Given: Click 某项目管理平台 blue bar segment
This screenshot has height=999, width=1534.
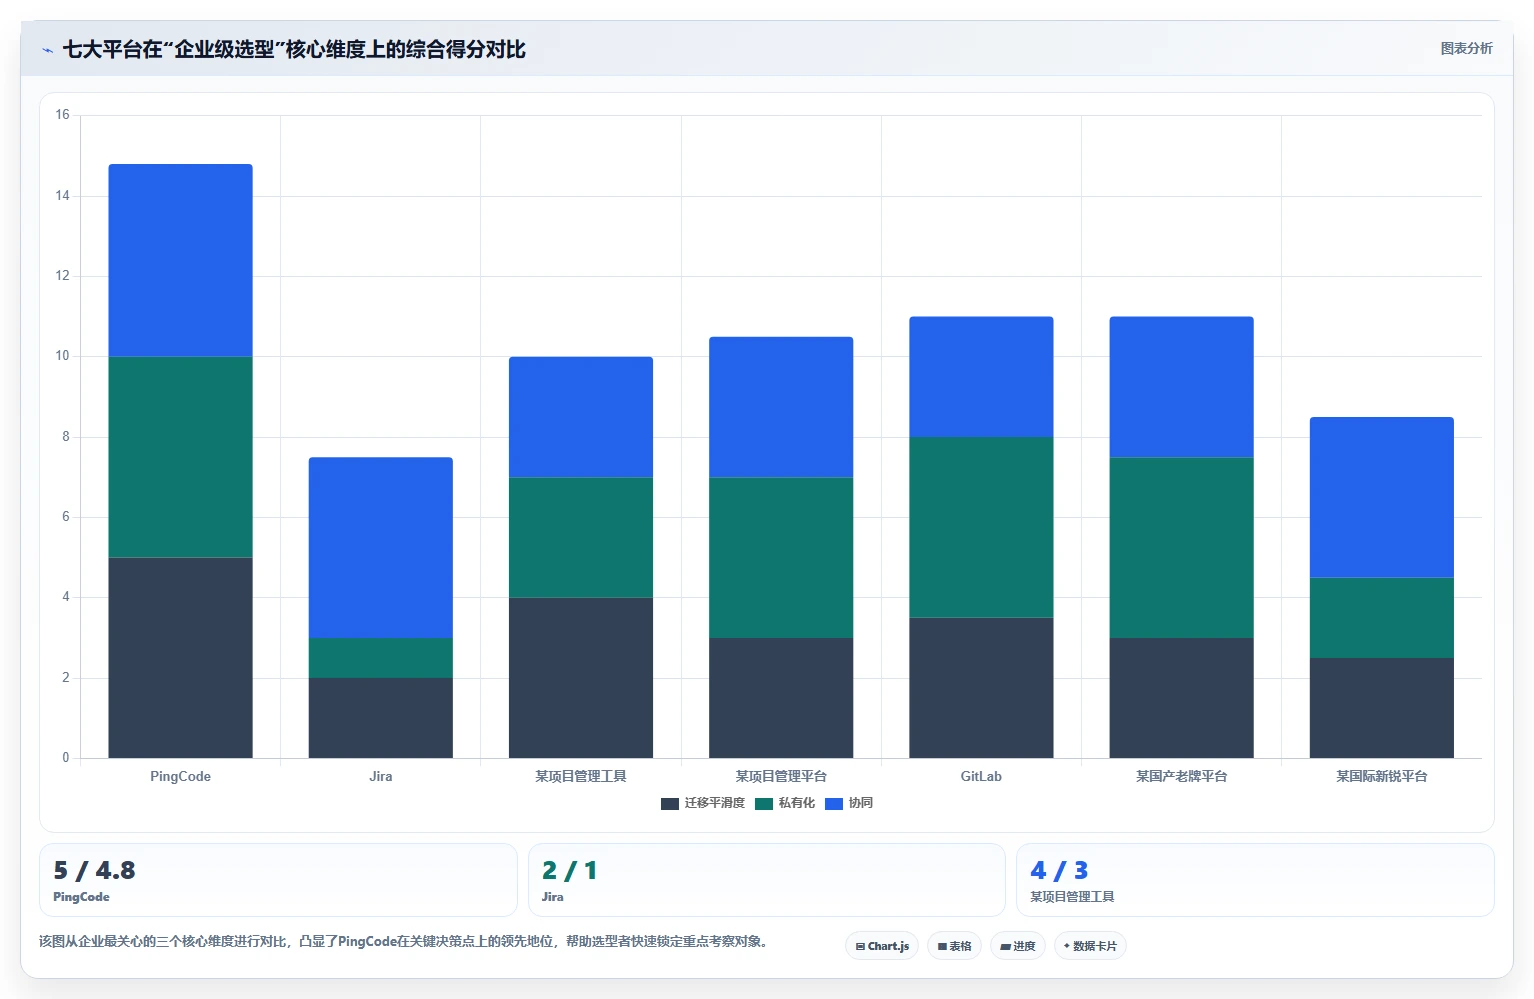Looking at the screenshot, I should coord(781,407).
